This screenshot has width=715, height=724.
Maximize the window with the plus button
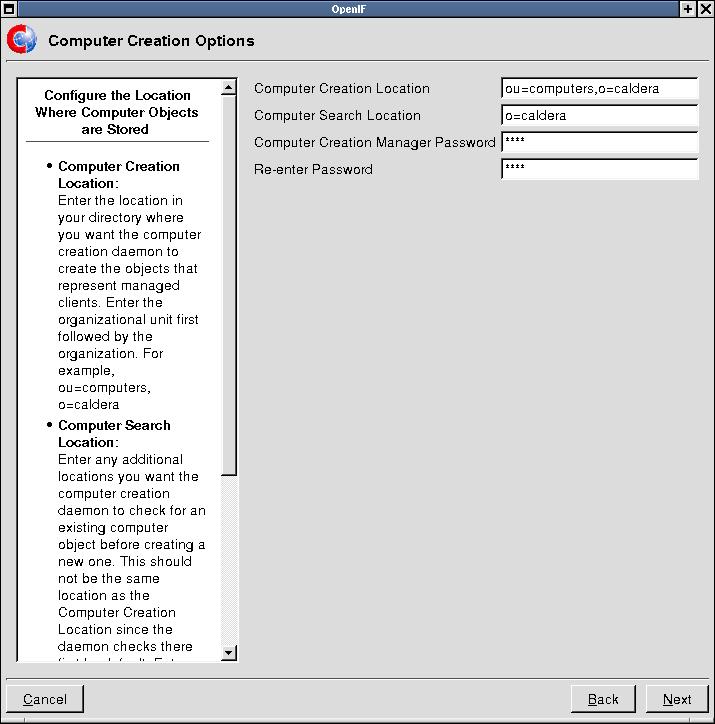coord(688,8)
